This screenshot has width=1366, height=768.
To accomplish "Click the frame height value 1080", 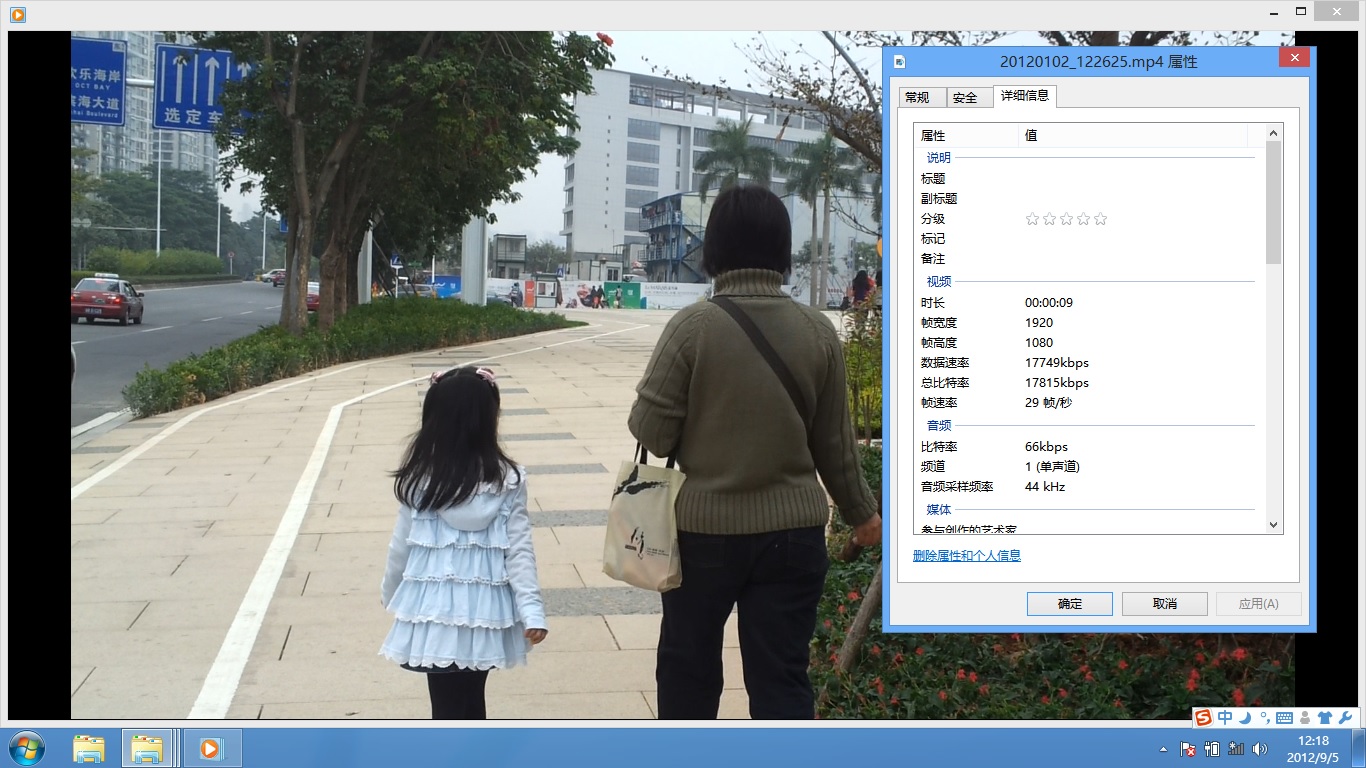I will point(1039,343).
